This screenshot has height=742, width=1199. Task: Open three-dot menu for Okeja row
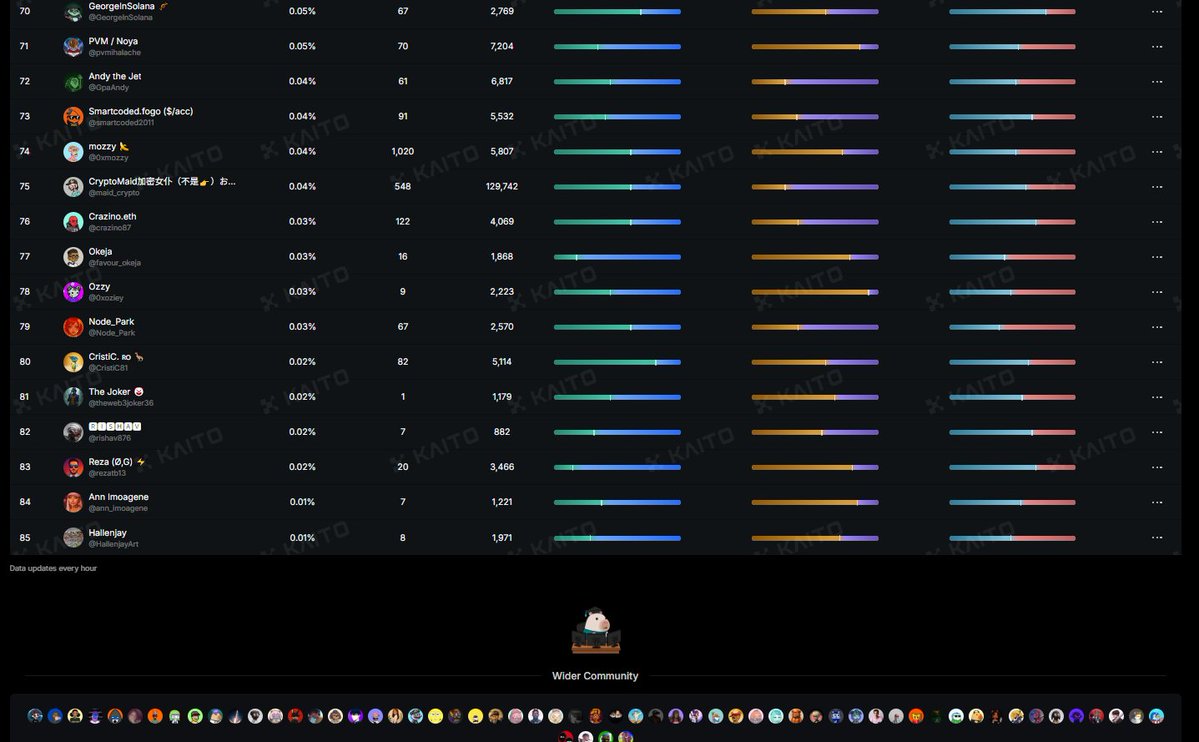click(1157, 257)
